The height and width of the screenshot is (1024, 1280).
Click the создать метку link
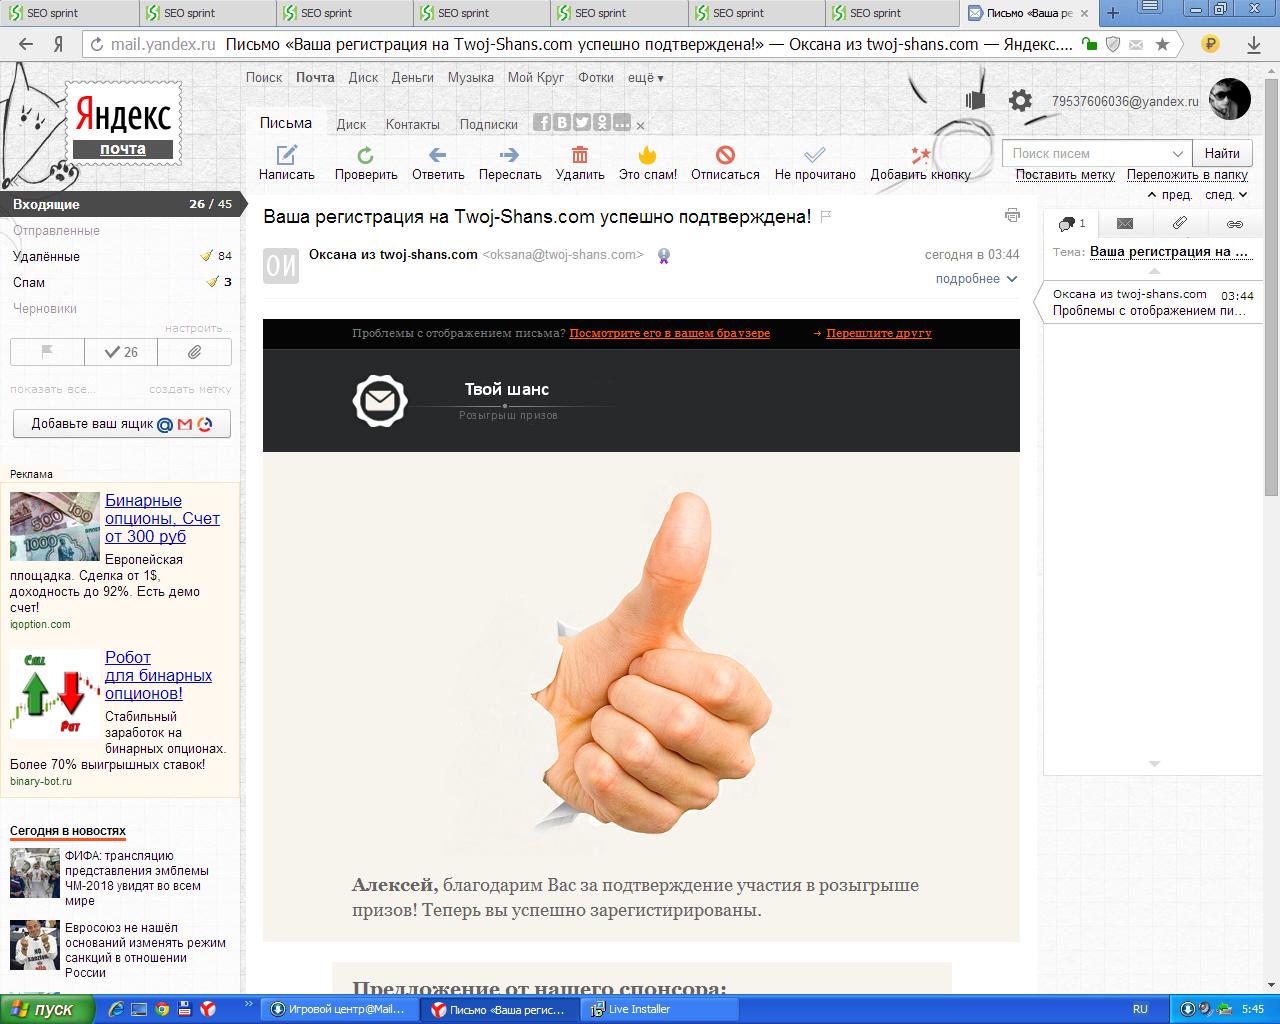point(190,389)
